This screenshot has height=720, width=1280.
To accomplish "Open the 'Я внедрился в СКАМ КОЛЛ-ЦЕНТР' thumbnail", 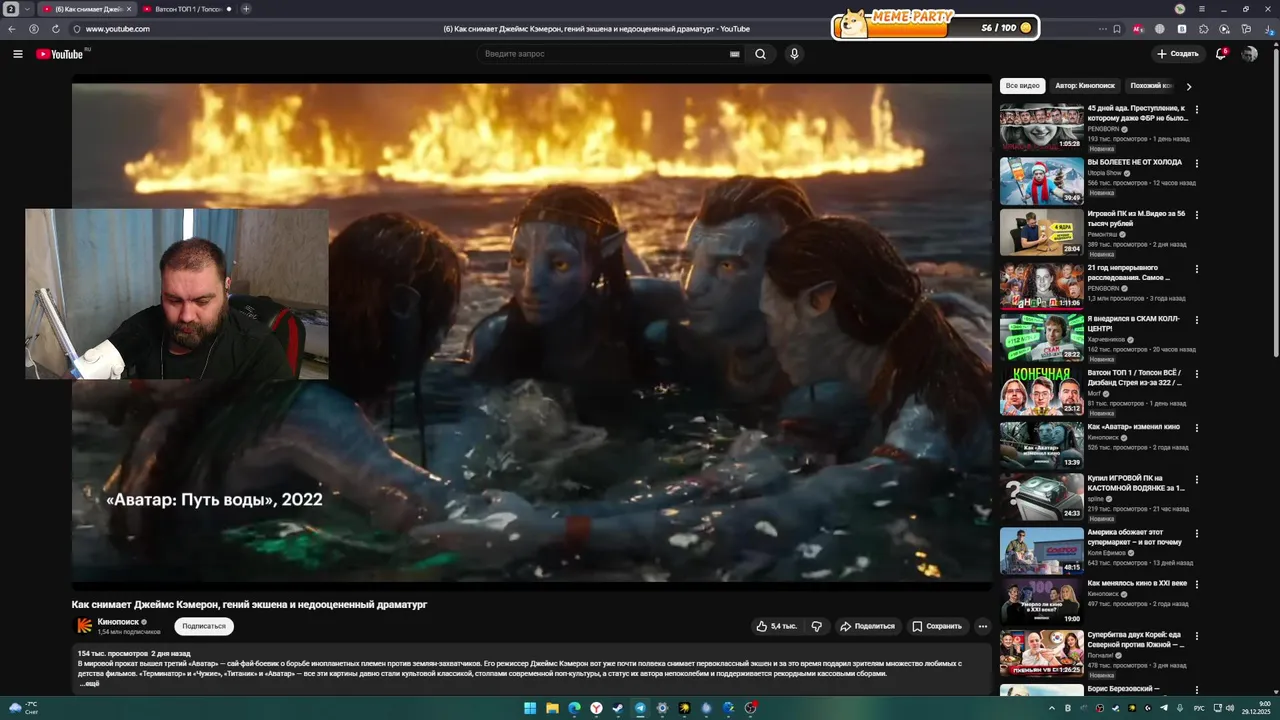I will coord(1042,338).
